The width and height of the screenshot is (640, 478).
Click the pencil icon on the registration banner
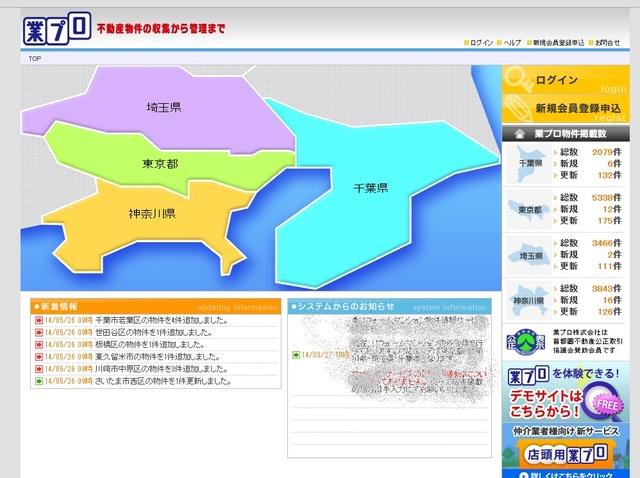pyautogui.click(x=518, y=108)
